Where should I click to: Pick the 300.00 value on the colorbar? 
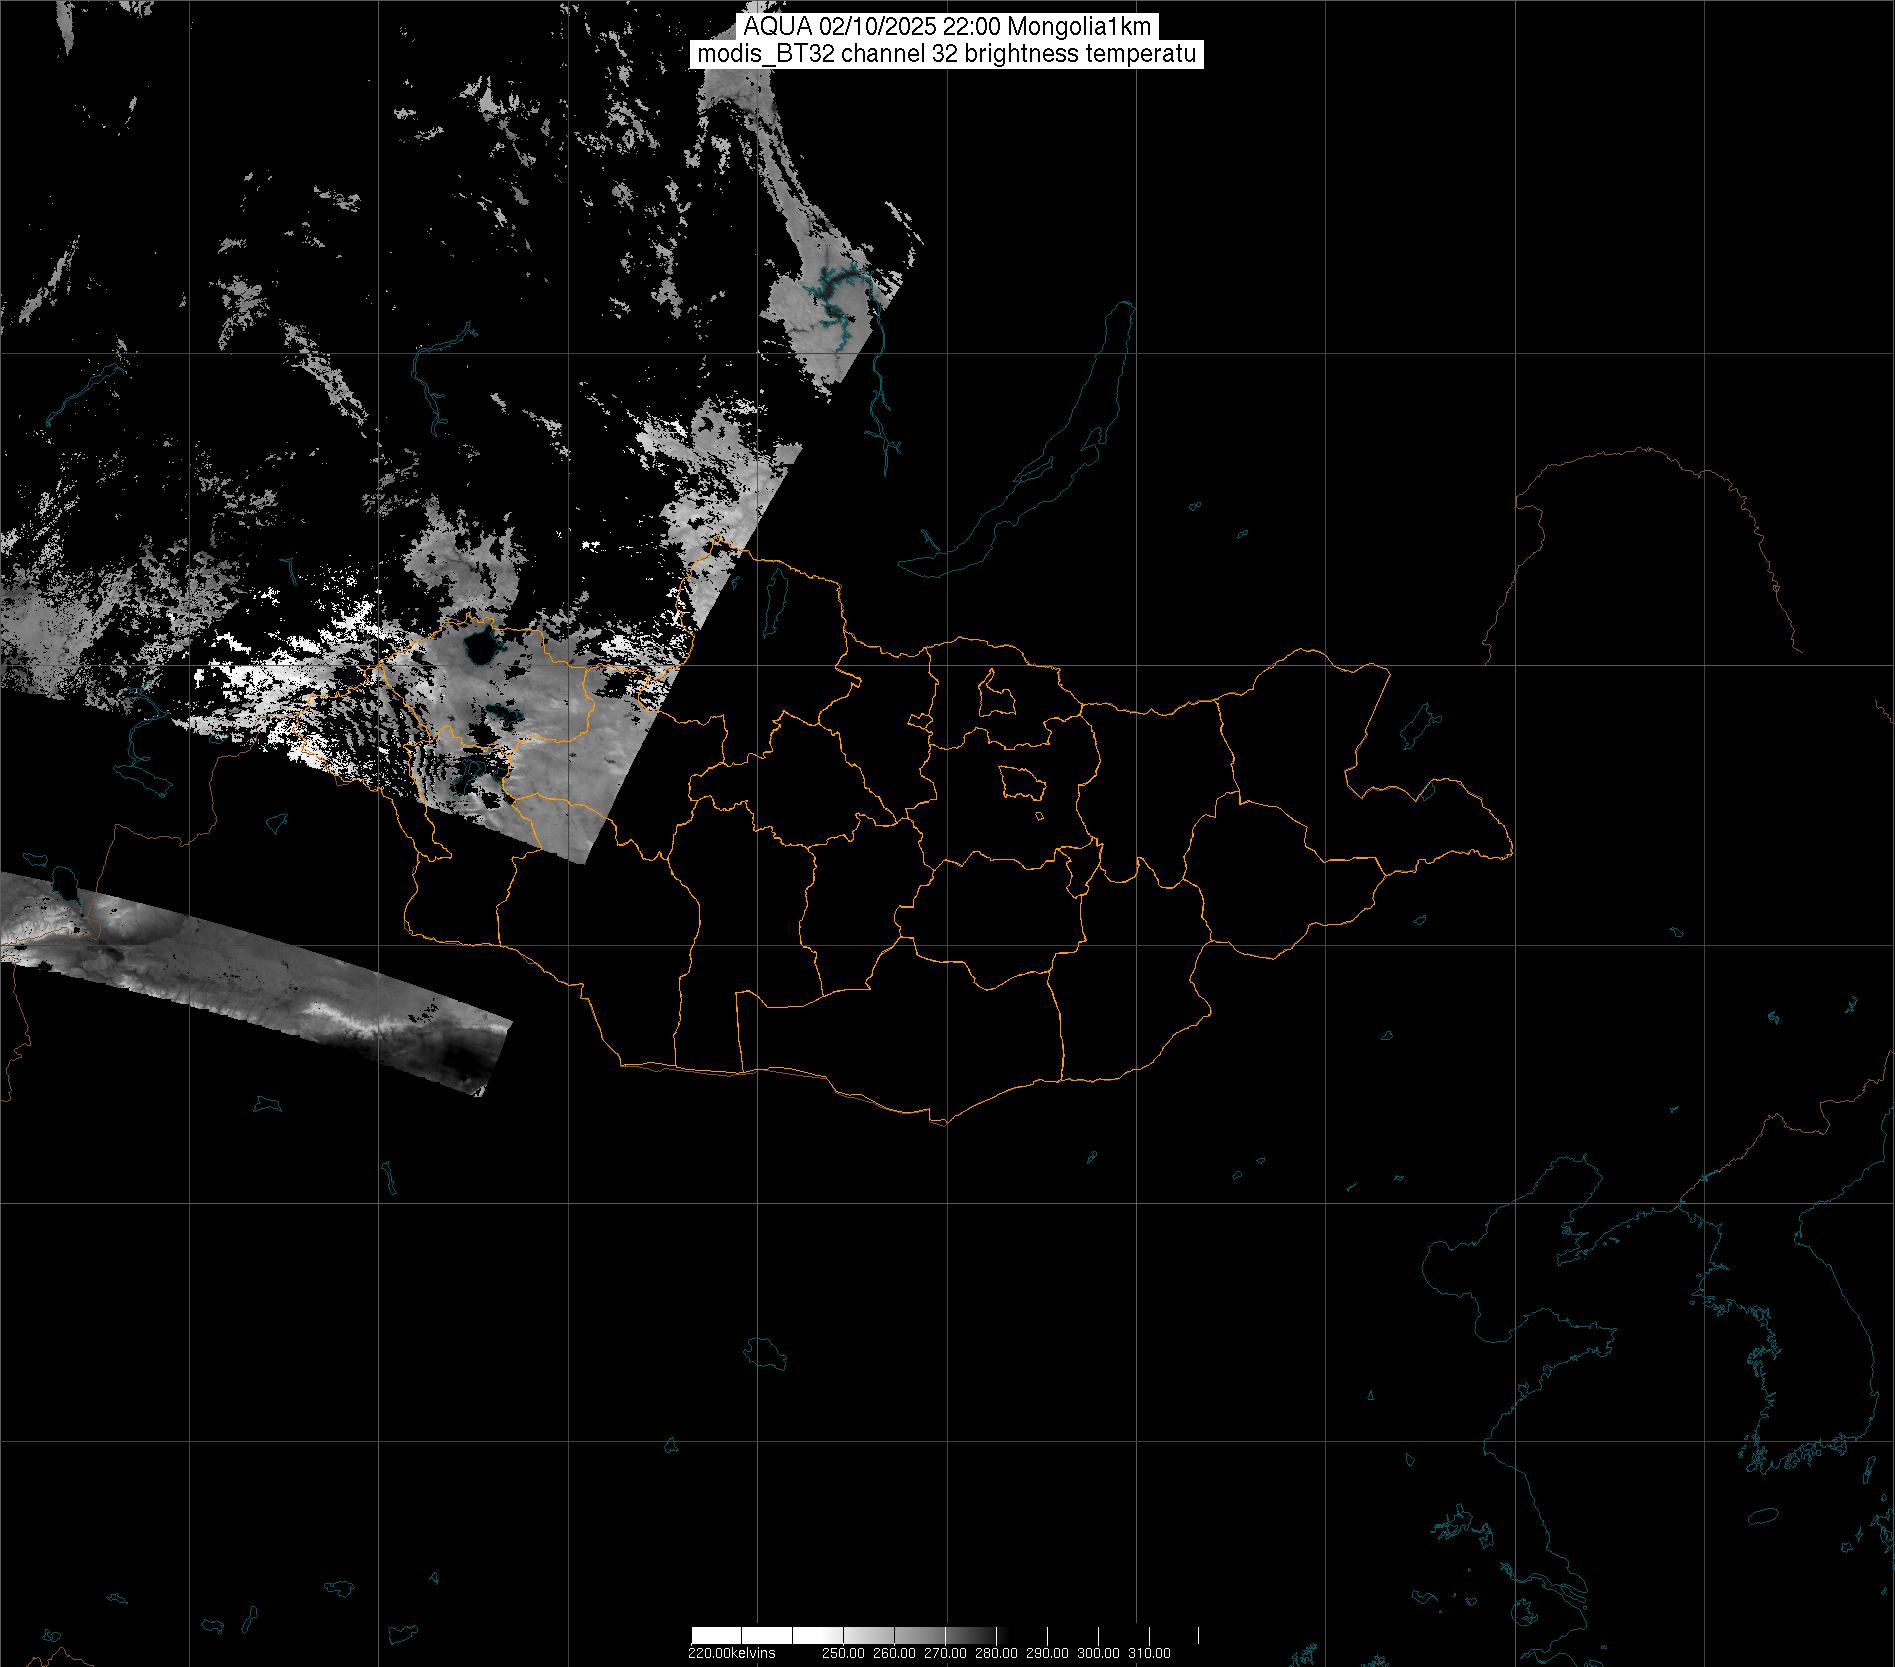tap(1098, 1653)
